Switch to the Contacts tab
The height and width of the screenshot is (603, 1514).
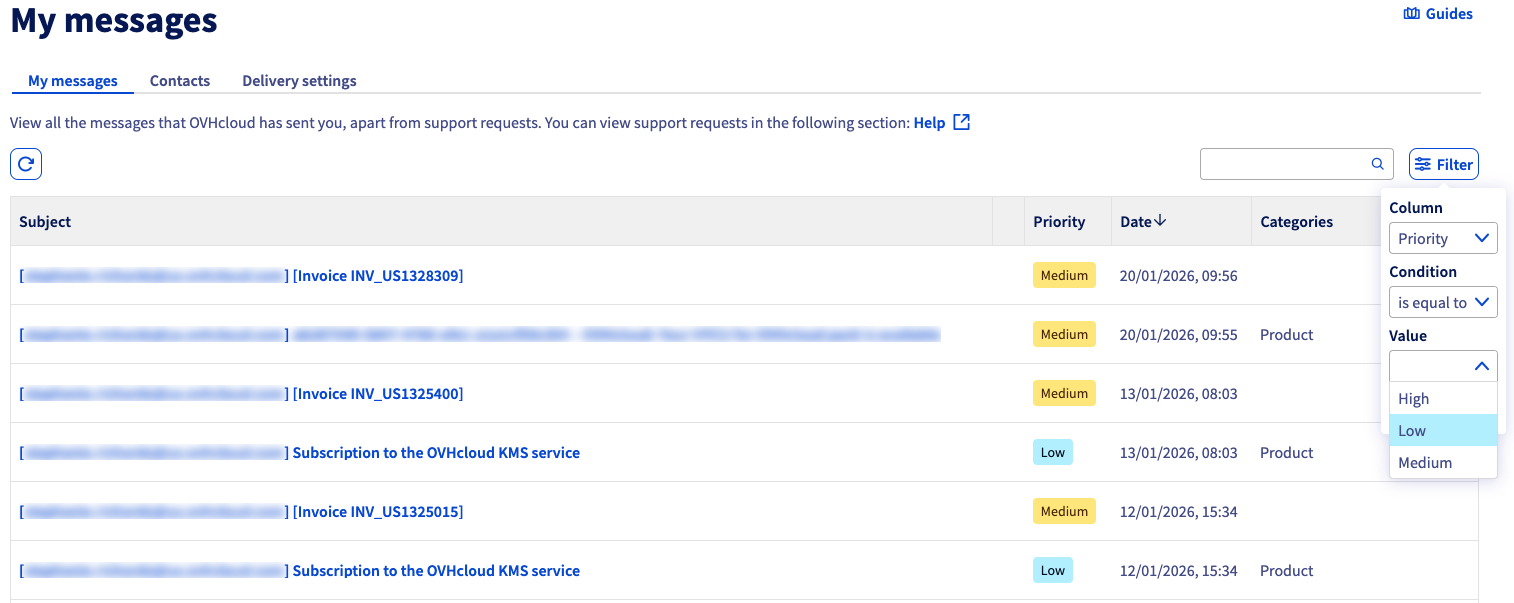click(180, 81)
